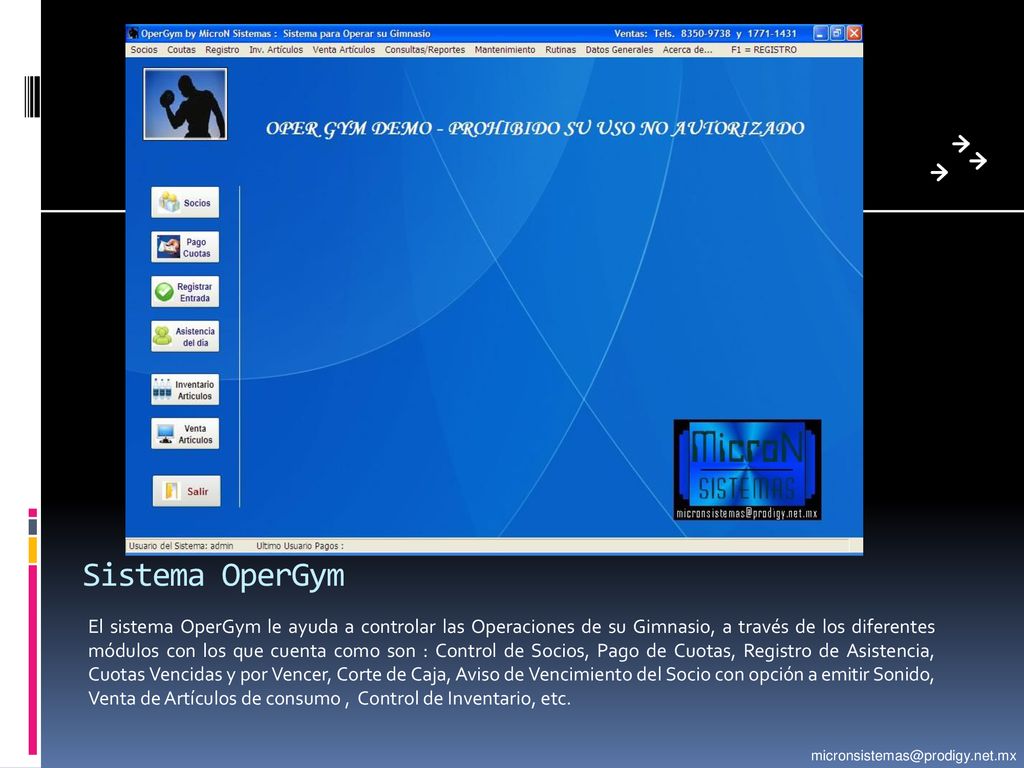Restore down the OperGym window
The height and width of the screenshot is (768, 1024).
837,33
